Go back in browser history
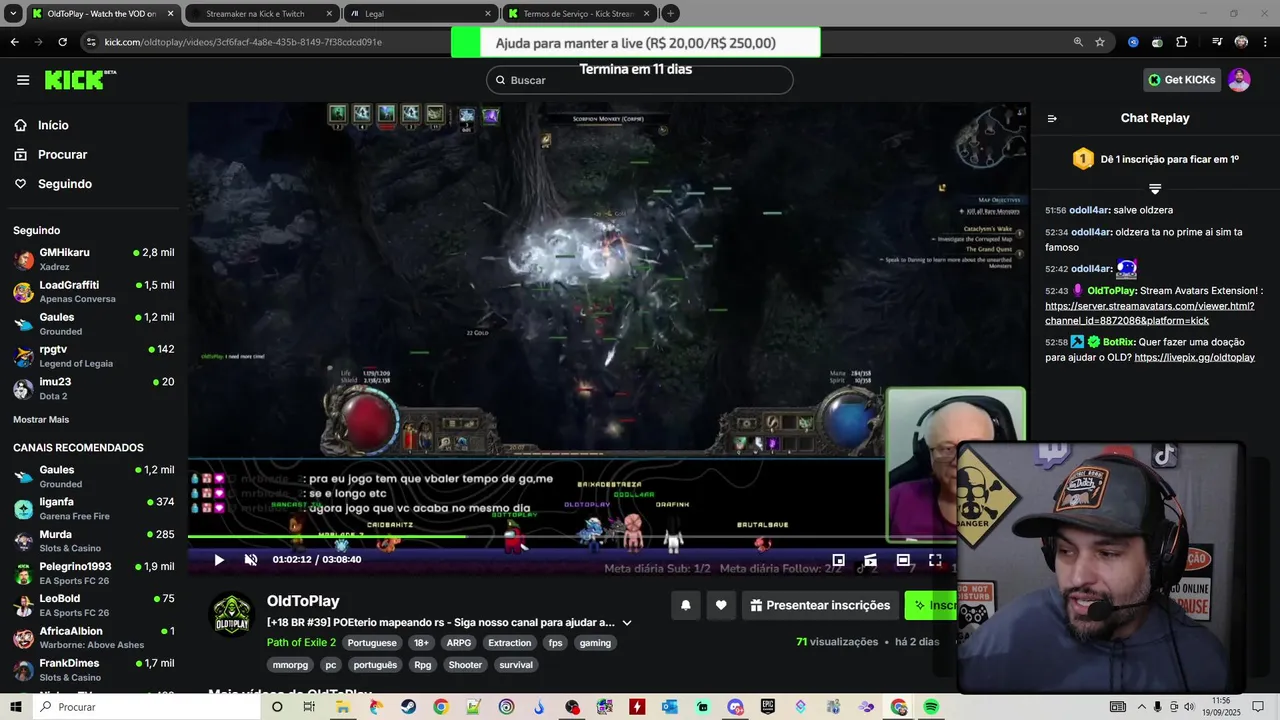Viewport: 1280px width, 720px height. (x=14, y=42)
